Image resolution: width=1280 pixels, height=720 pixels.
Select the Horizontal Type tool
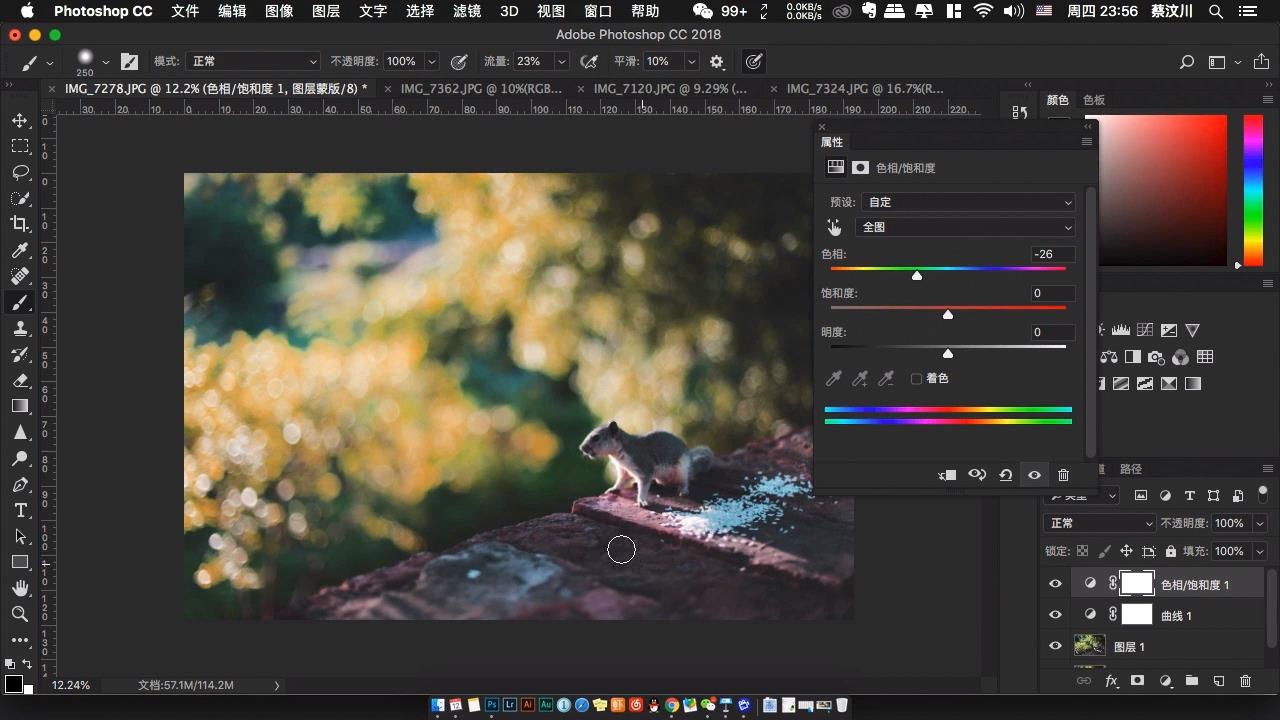point(20,510)
